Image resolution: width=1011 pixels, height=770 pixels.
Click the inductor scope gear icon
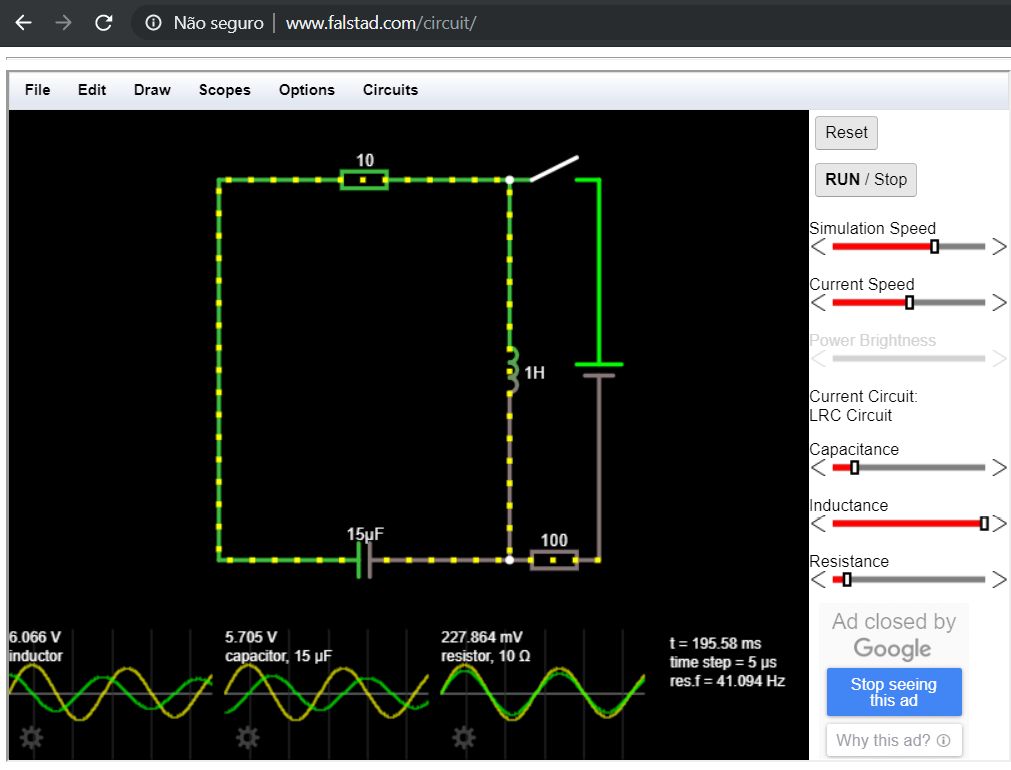click(x=31, y=738)
